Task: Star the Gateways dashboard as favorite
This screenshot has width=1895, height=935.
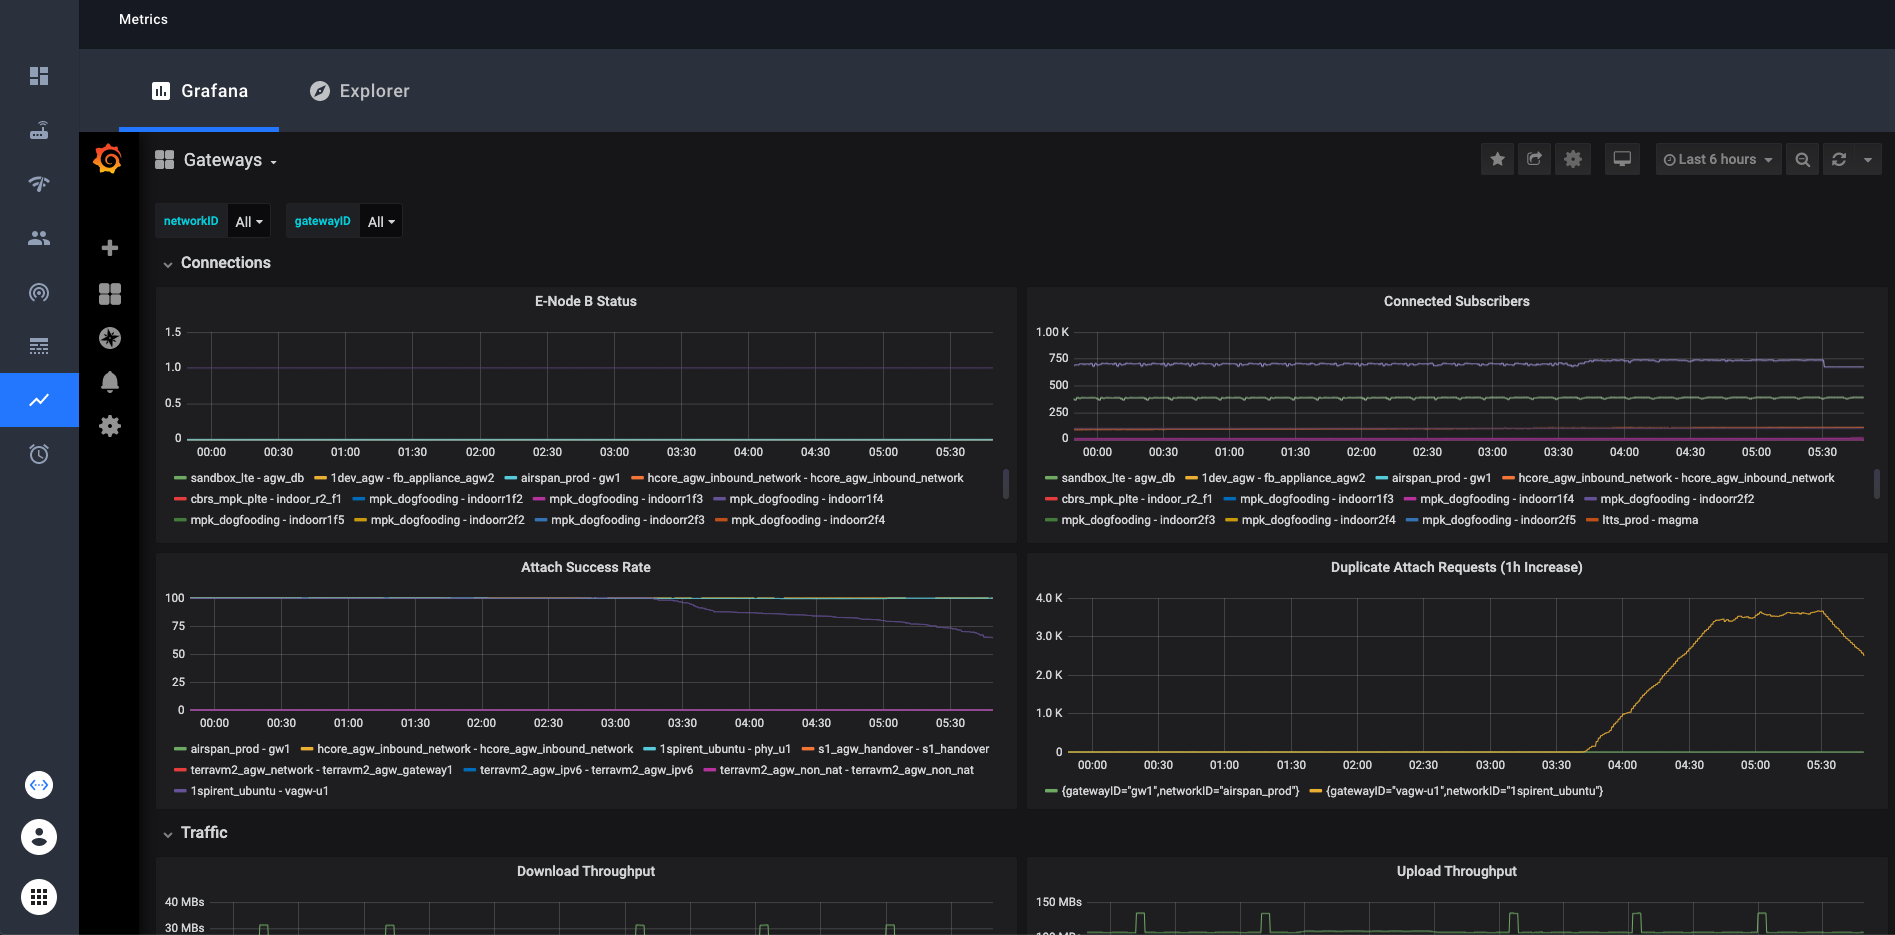Action: (1497, 158)
